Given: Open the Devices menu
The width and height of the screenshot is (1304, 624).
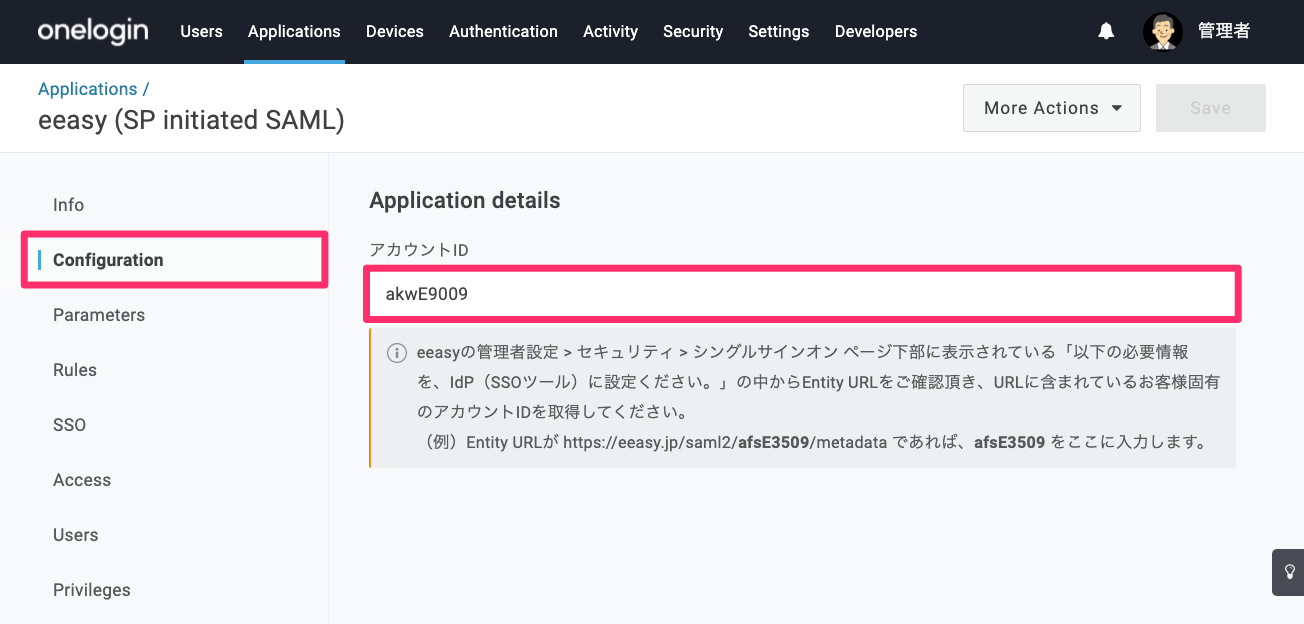Looking at the screenshot, I should [395, 31].
